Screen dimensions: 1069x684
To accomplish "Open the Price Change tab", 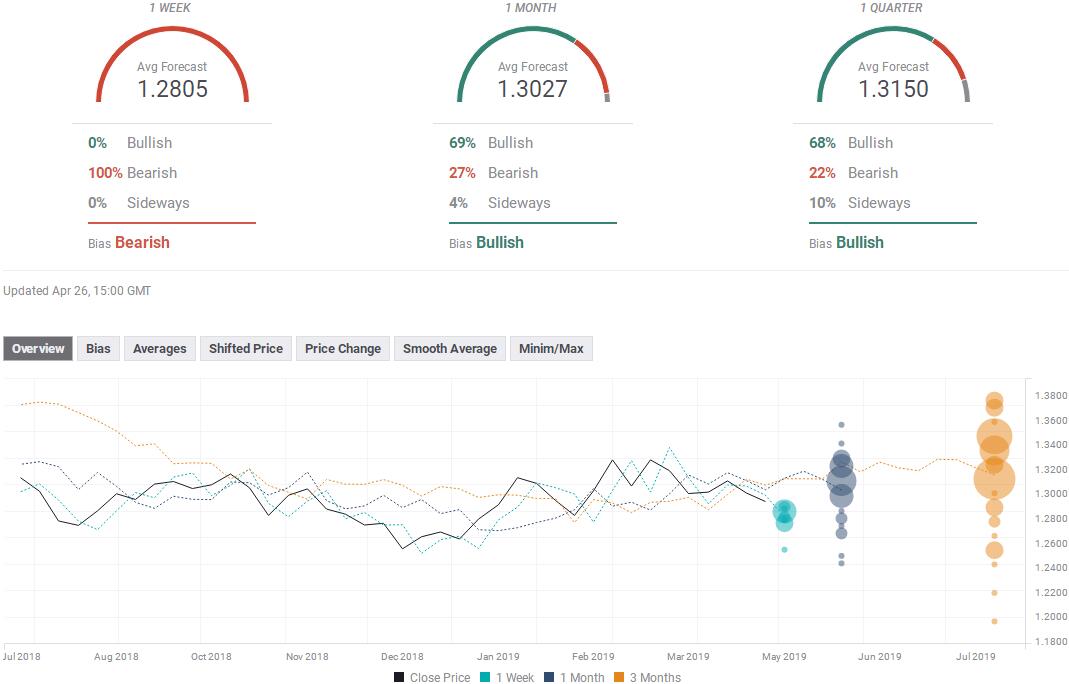I will pyautogui.click(x=343, y=349).
